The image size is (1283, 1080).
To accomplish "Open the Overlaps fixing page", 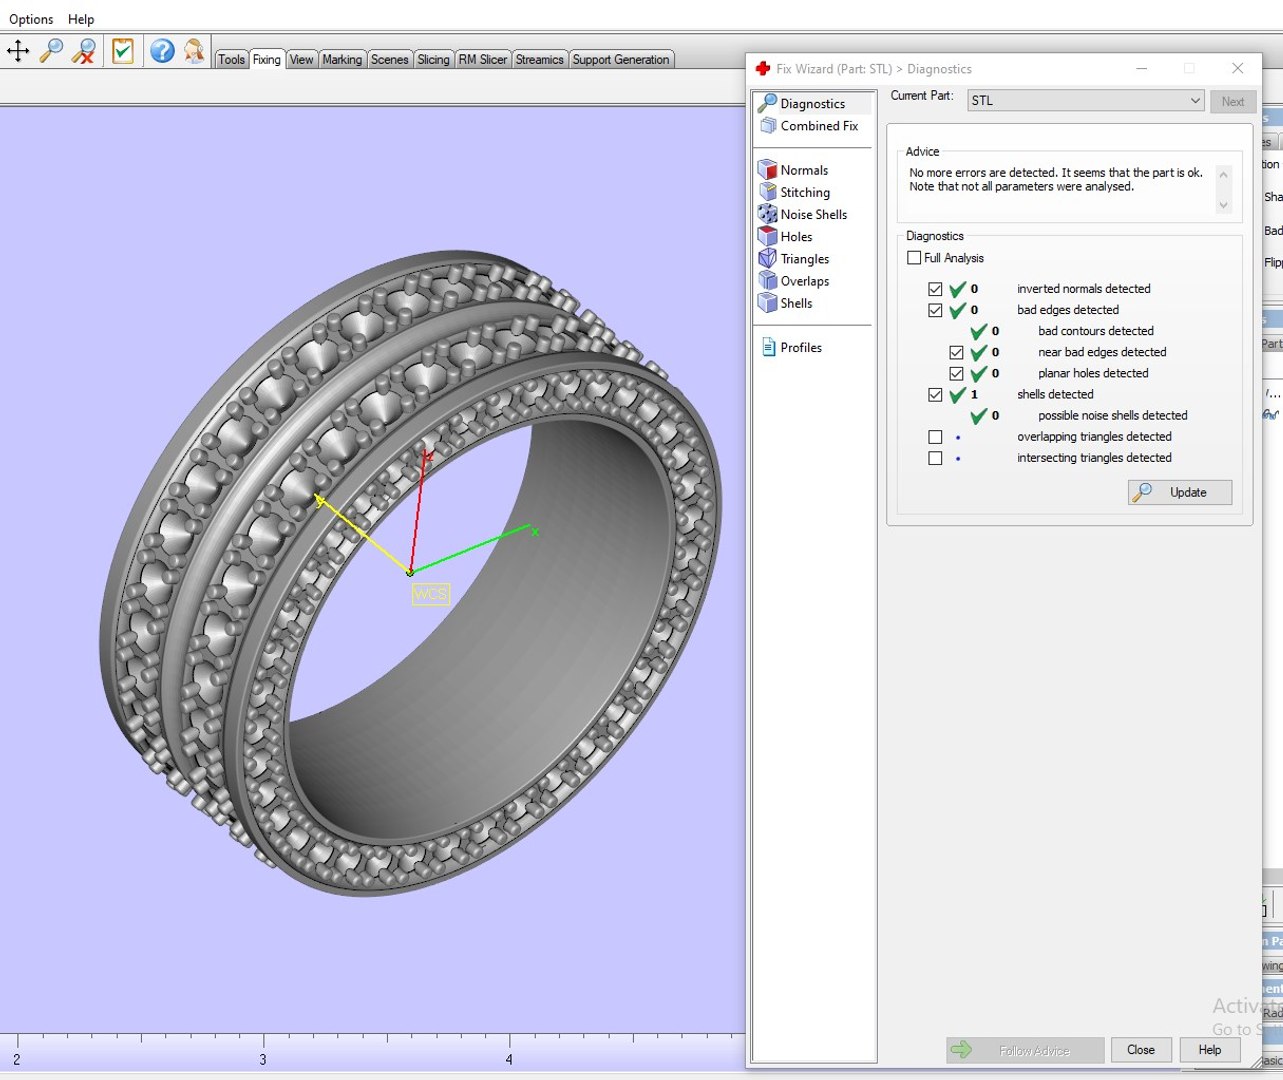I will (795, 281).
